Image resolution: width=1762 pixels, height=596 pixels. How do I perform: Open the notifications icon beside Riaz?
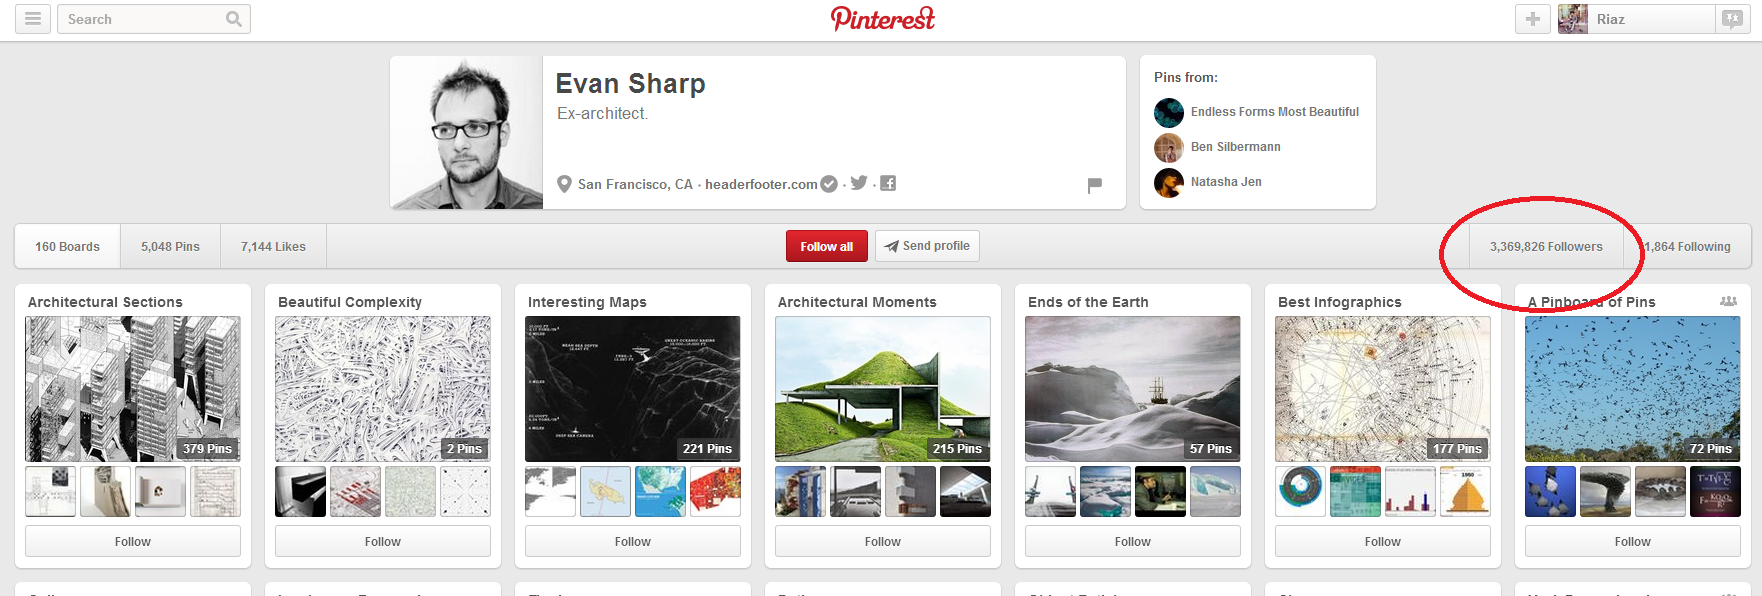[1731, 19]
